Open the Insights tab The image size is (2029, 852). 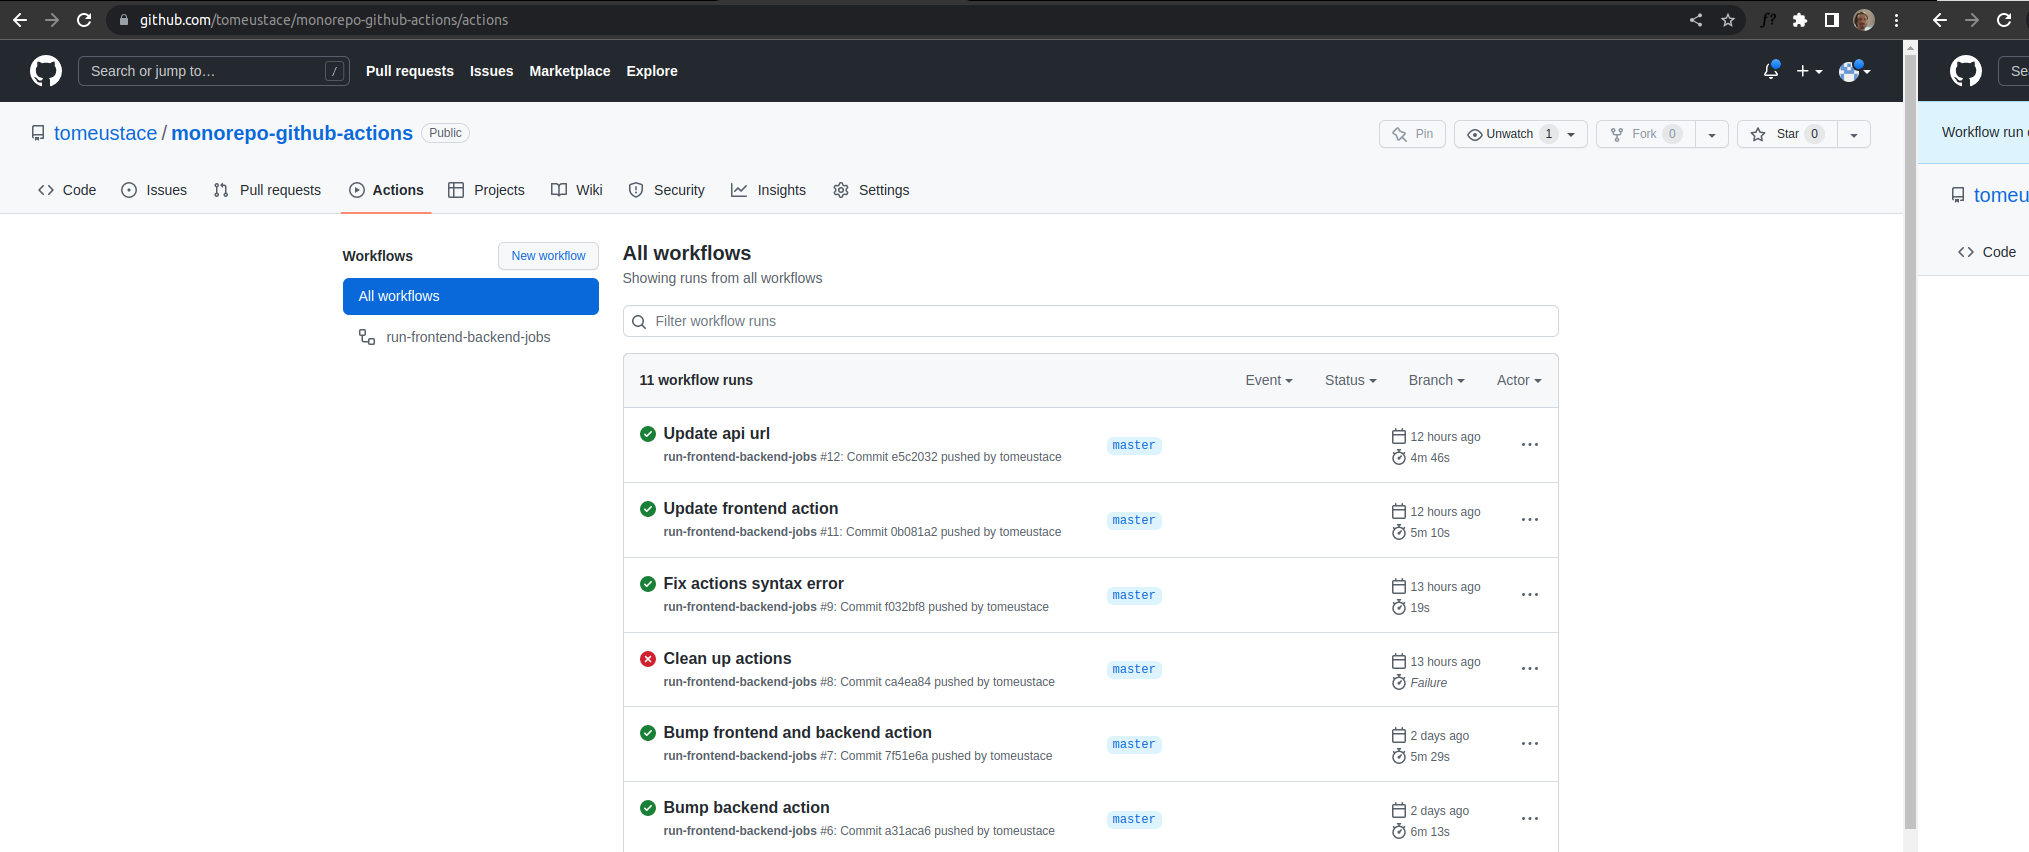[x=768, y=190]
